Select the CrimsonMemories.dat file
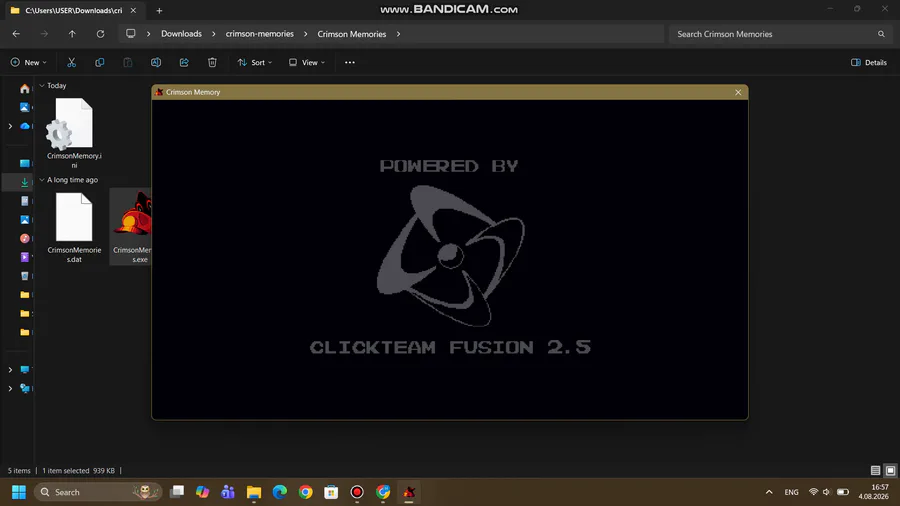The image size is (900, 506). pos(74,227)
